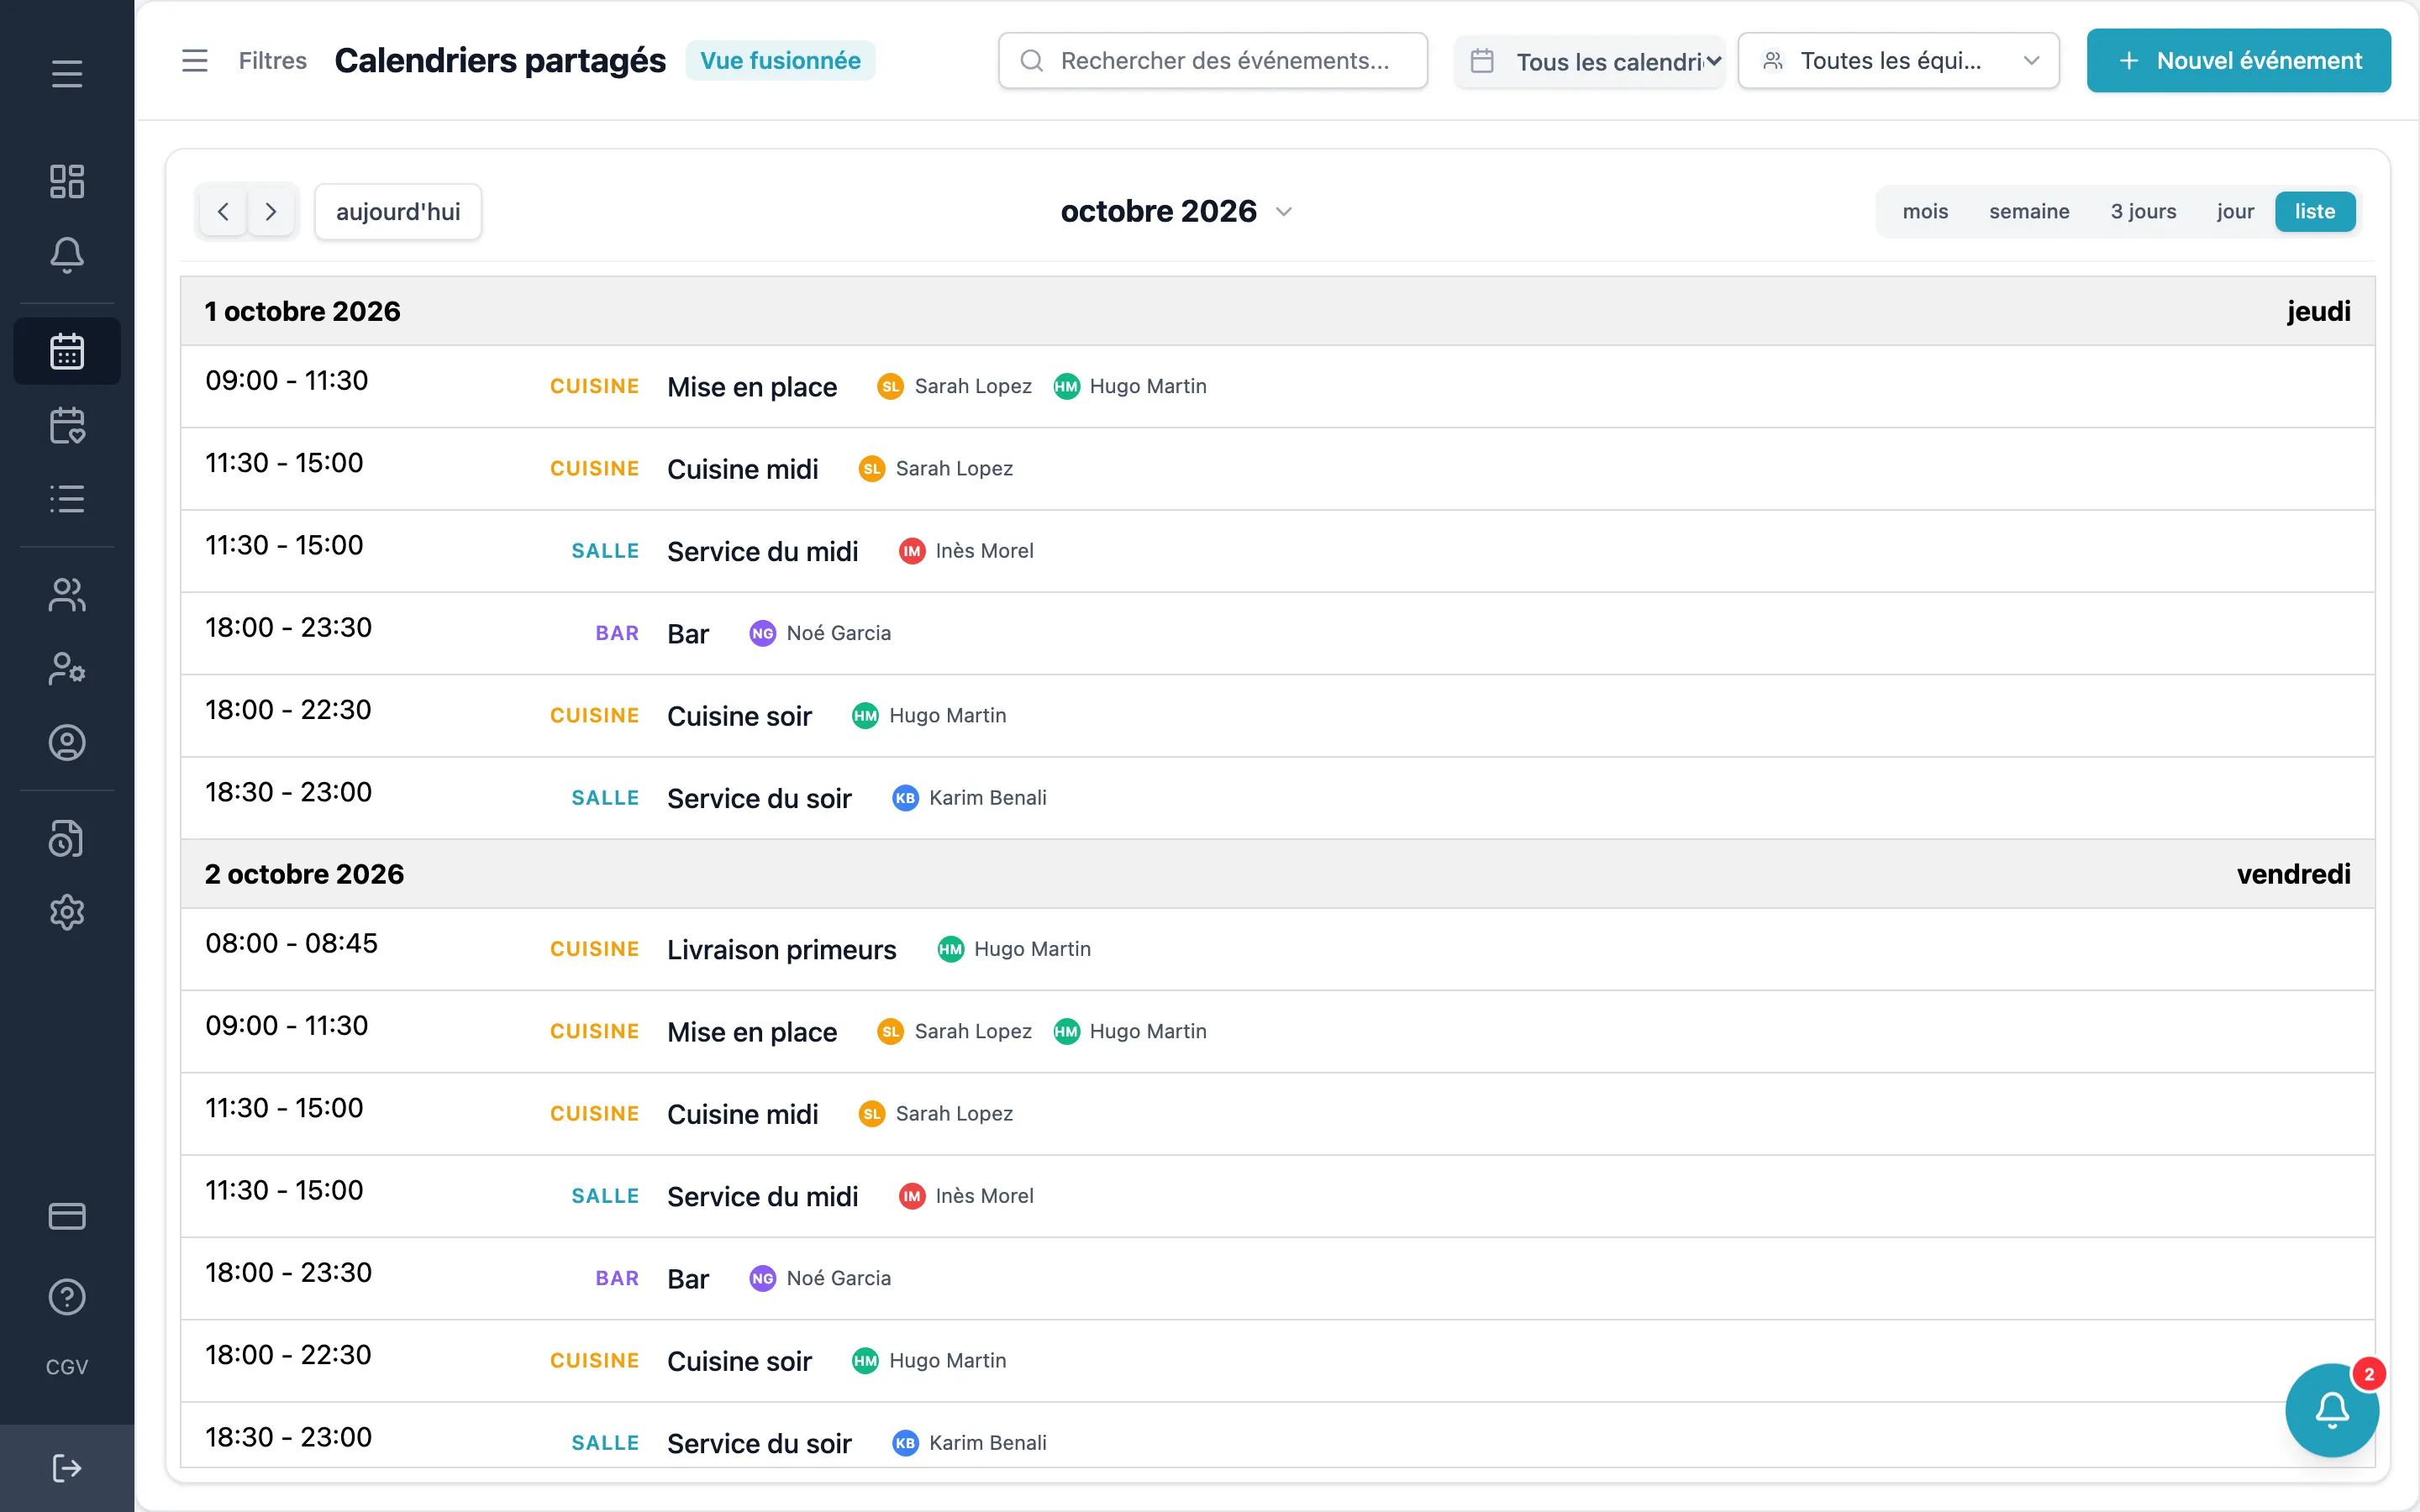Click the jeudi weekday label
The image size is (2420, 1512).
[2318, 311]
